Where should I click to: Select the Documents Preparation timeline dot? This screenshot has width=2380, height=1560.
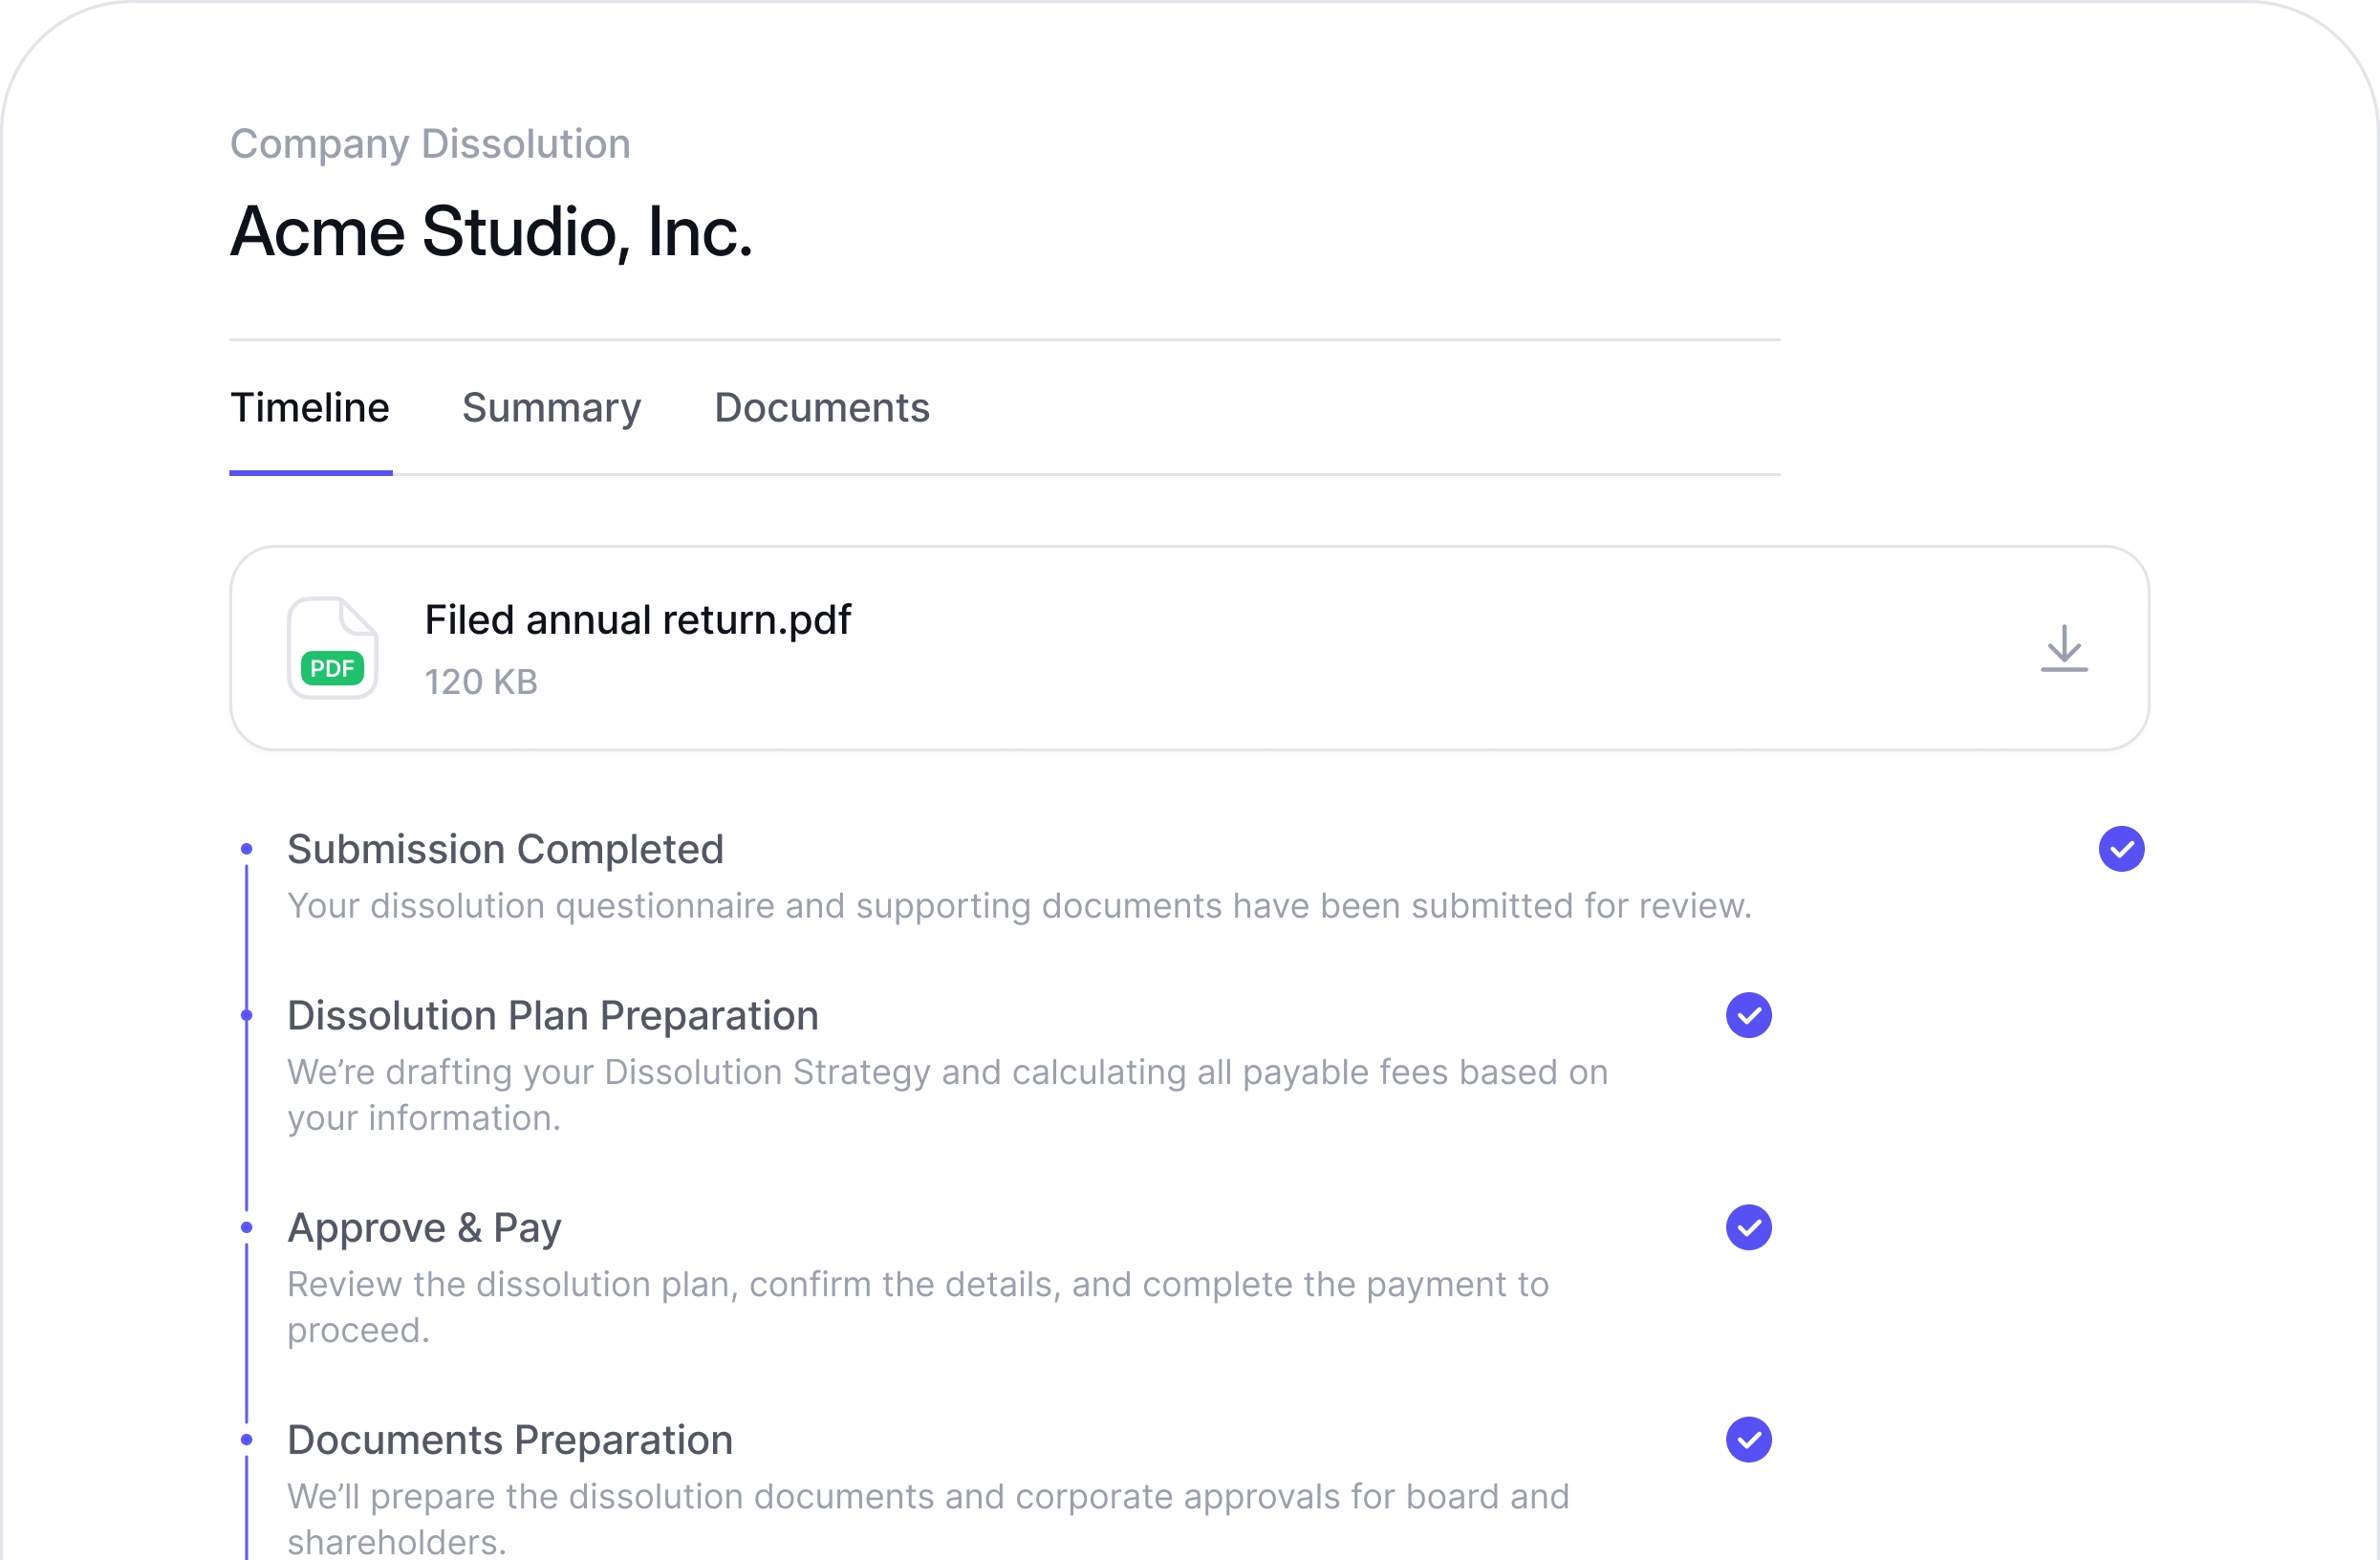247,1439
